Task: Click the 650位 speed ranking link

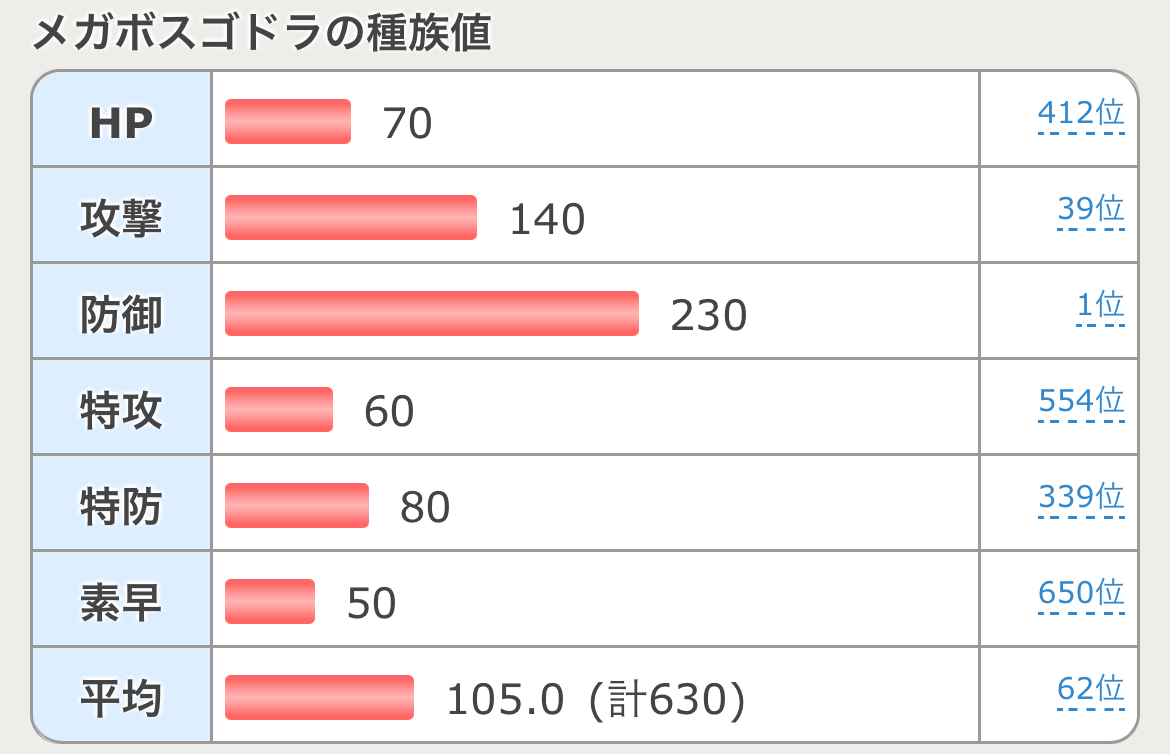Action: [1081, 593]
